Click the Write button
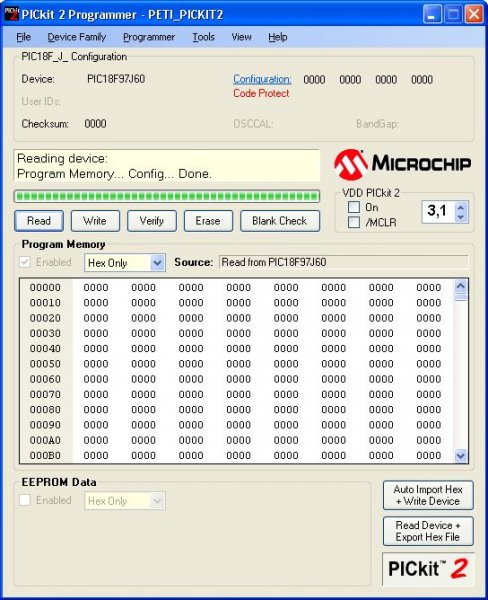Image resolution: width=488 pixels, height=600 pixels. [x=95, y=221]
